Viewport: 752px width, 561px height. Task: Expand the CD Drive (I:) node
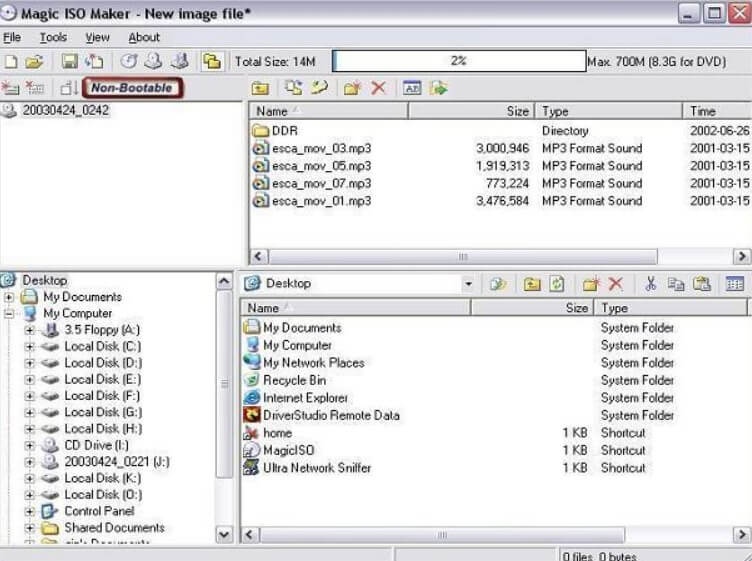29,445
